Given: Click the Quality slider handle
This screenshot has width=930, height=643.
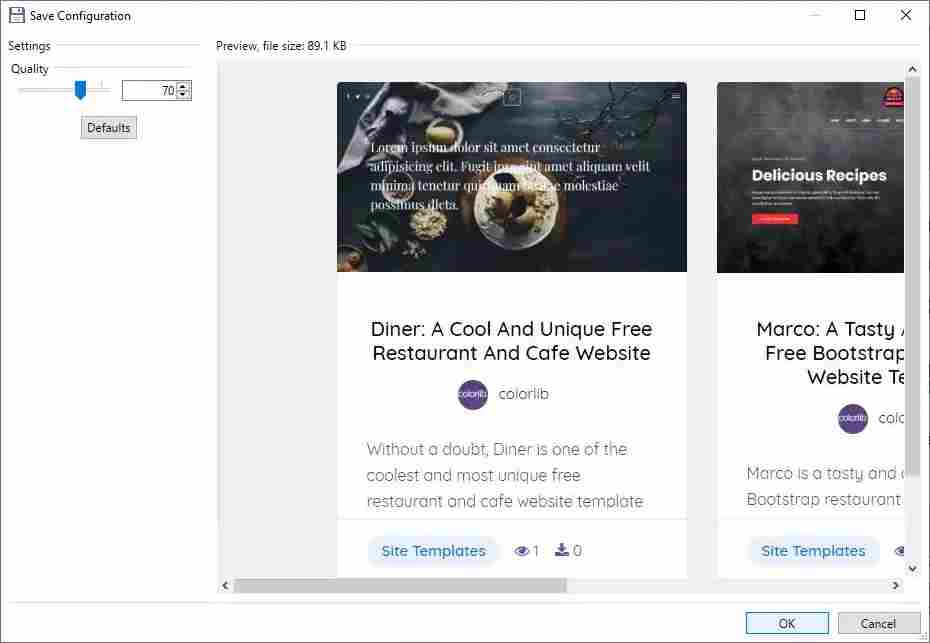Looking at the screenshot, I should click(x=80, y=91).
